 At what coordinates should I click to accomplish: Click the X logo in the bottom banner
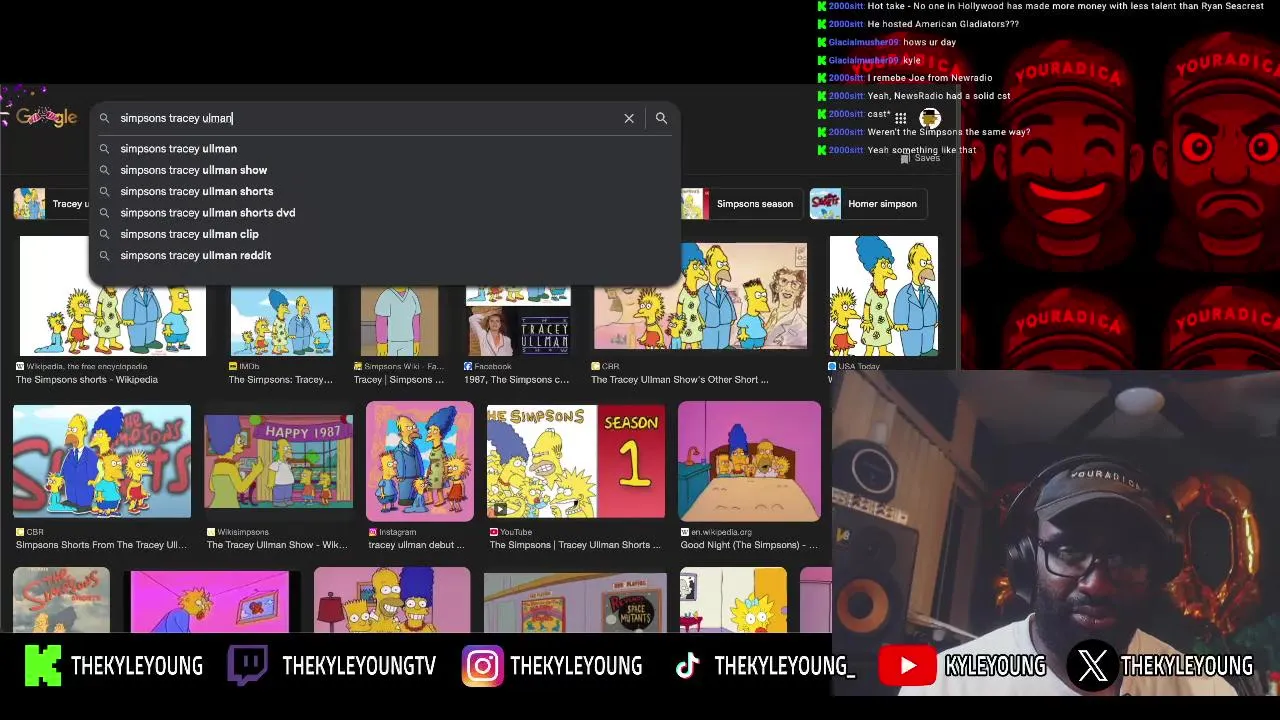coord(1093,666)
